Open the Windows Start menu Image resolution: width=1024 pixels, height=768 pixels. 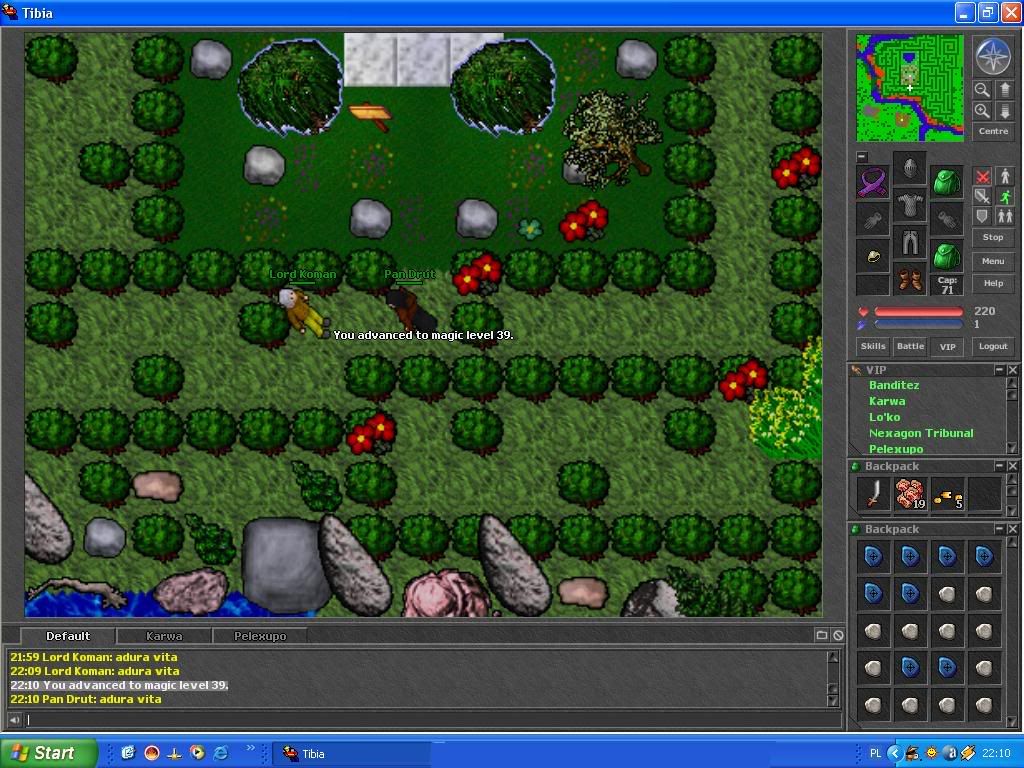point(46,753)
